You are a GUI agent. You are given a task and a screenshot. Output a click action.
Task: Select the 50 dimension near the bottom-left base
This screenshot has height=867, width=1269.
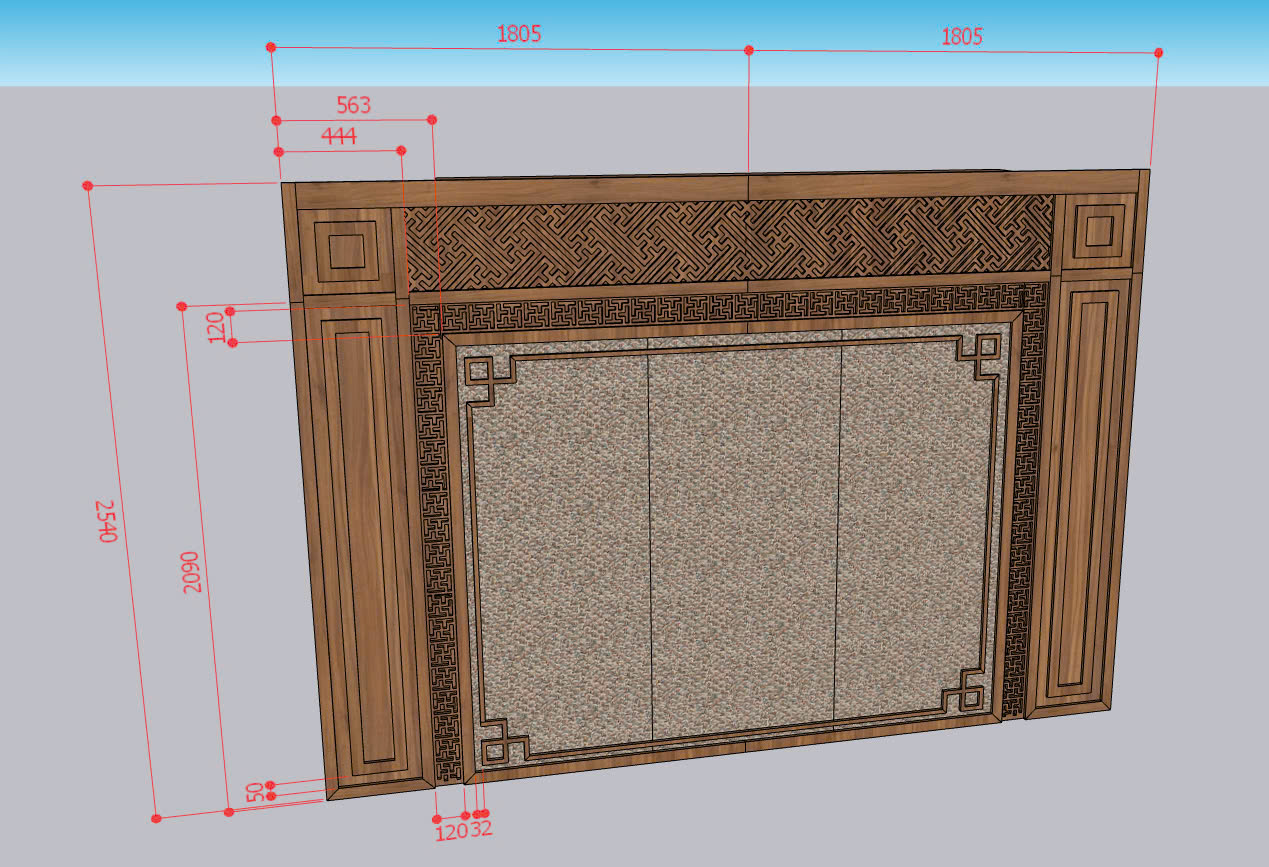[253, 792]
